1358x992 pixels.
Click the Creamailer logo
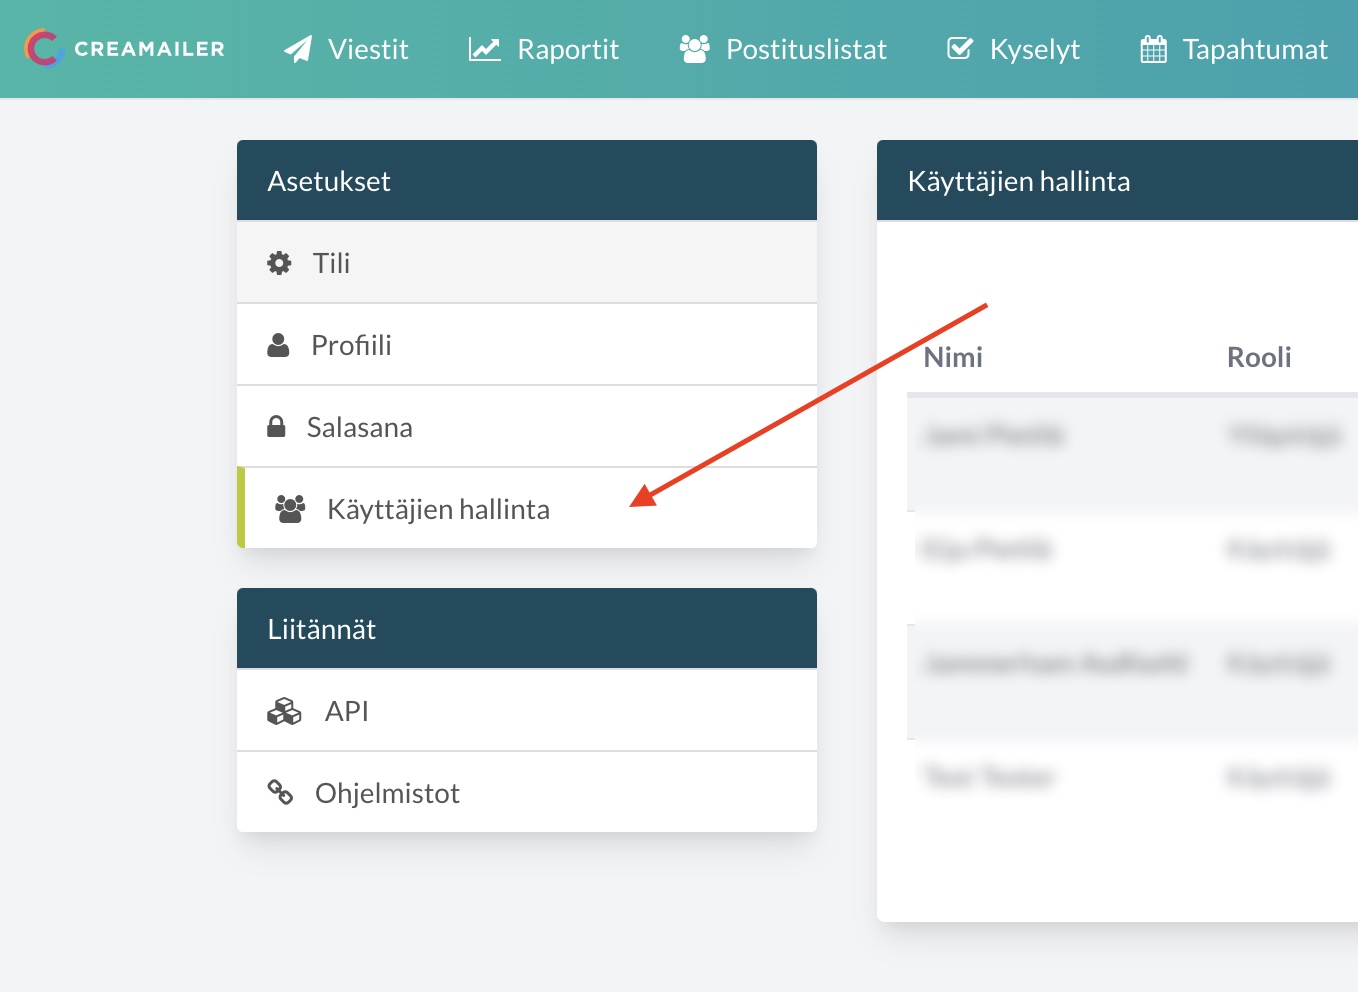125,48
